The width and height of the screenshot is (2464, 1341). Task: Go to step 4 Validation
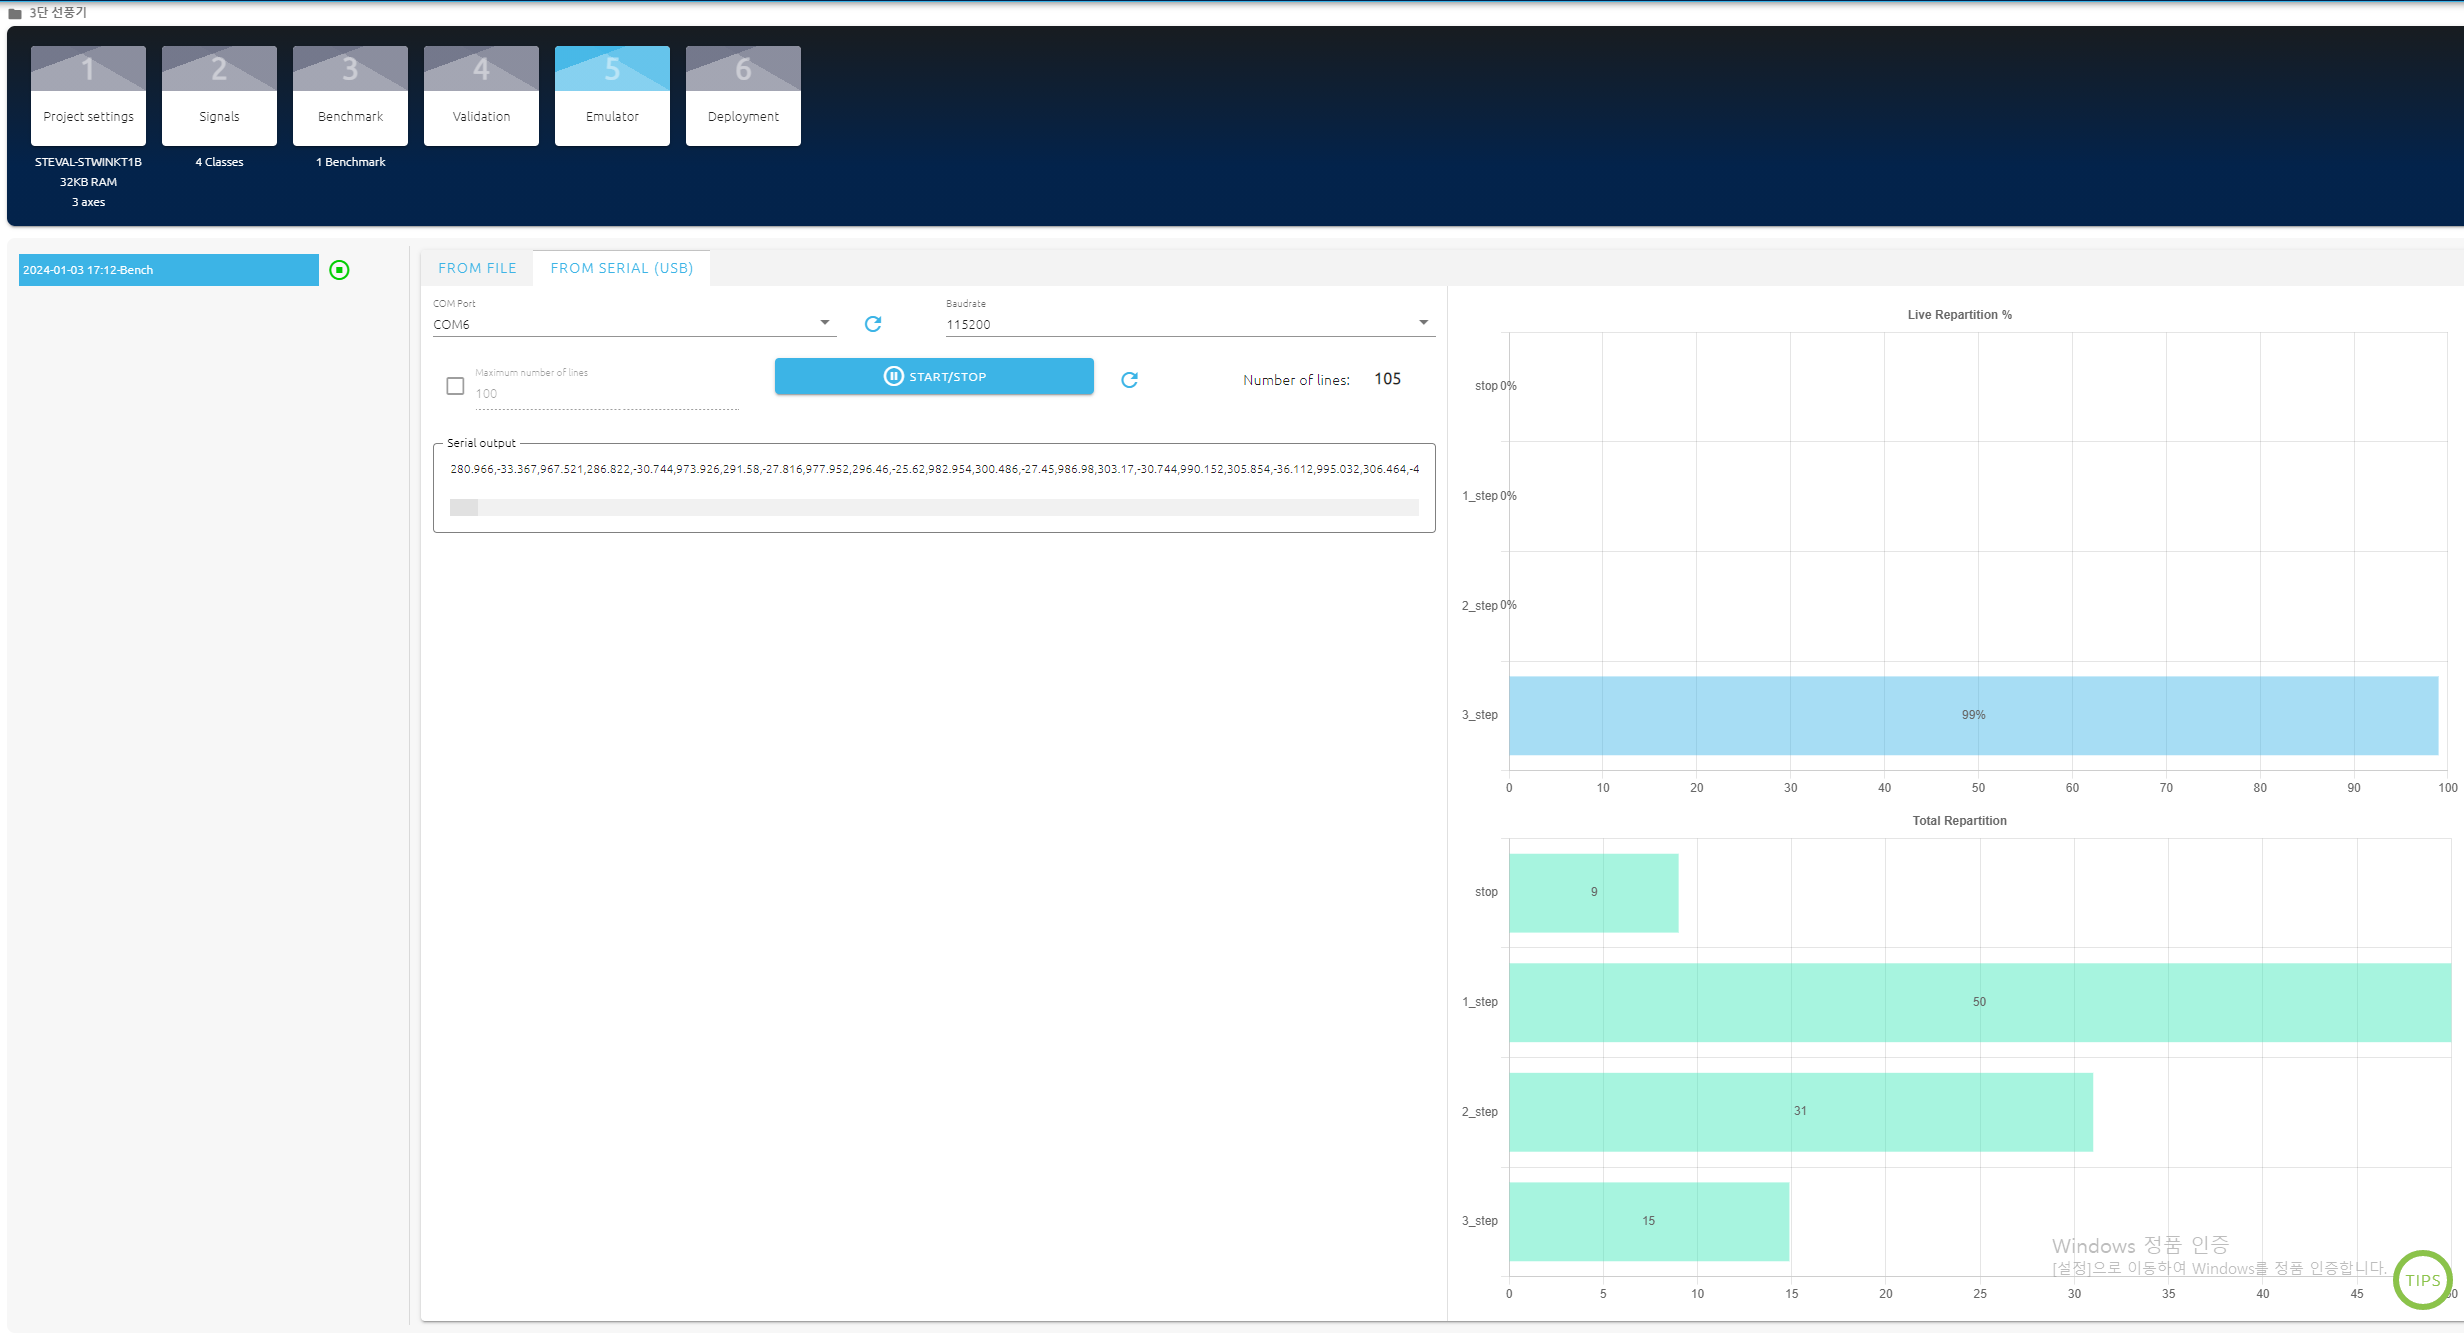click(x=481, y=96)
